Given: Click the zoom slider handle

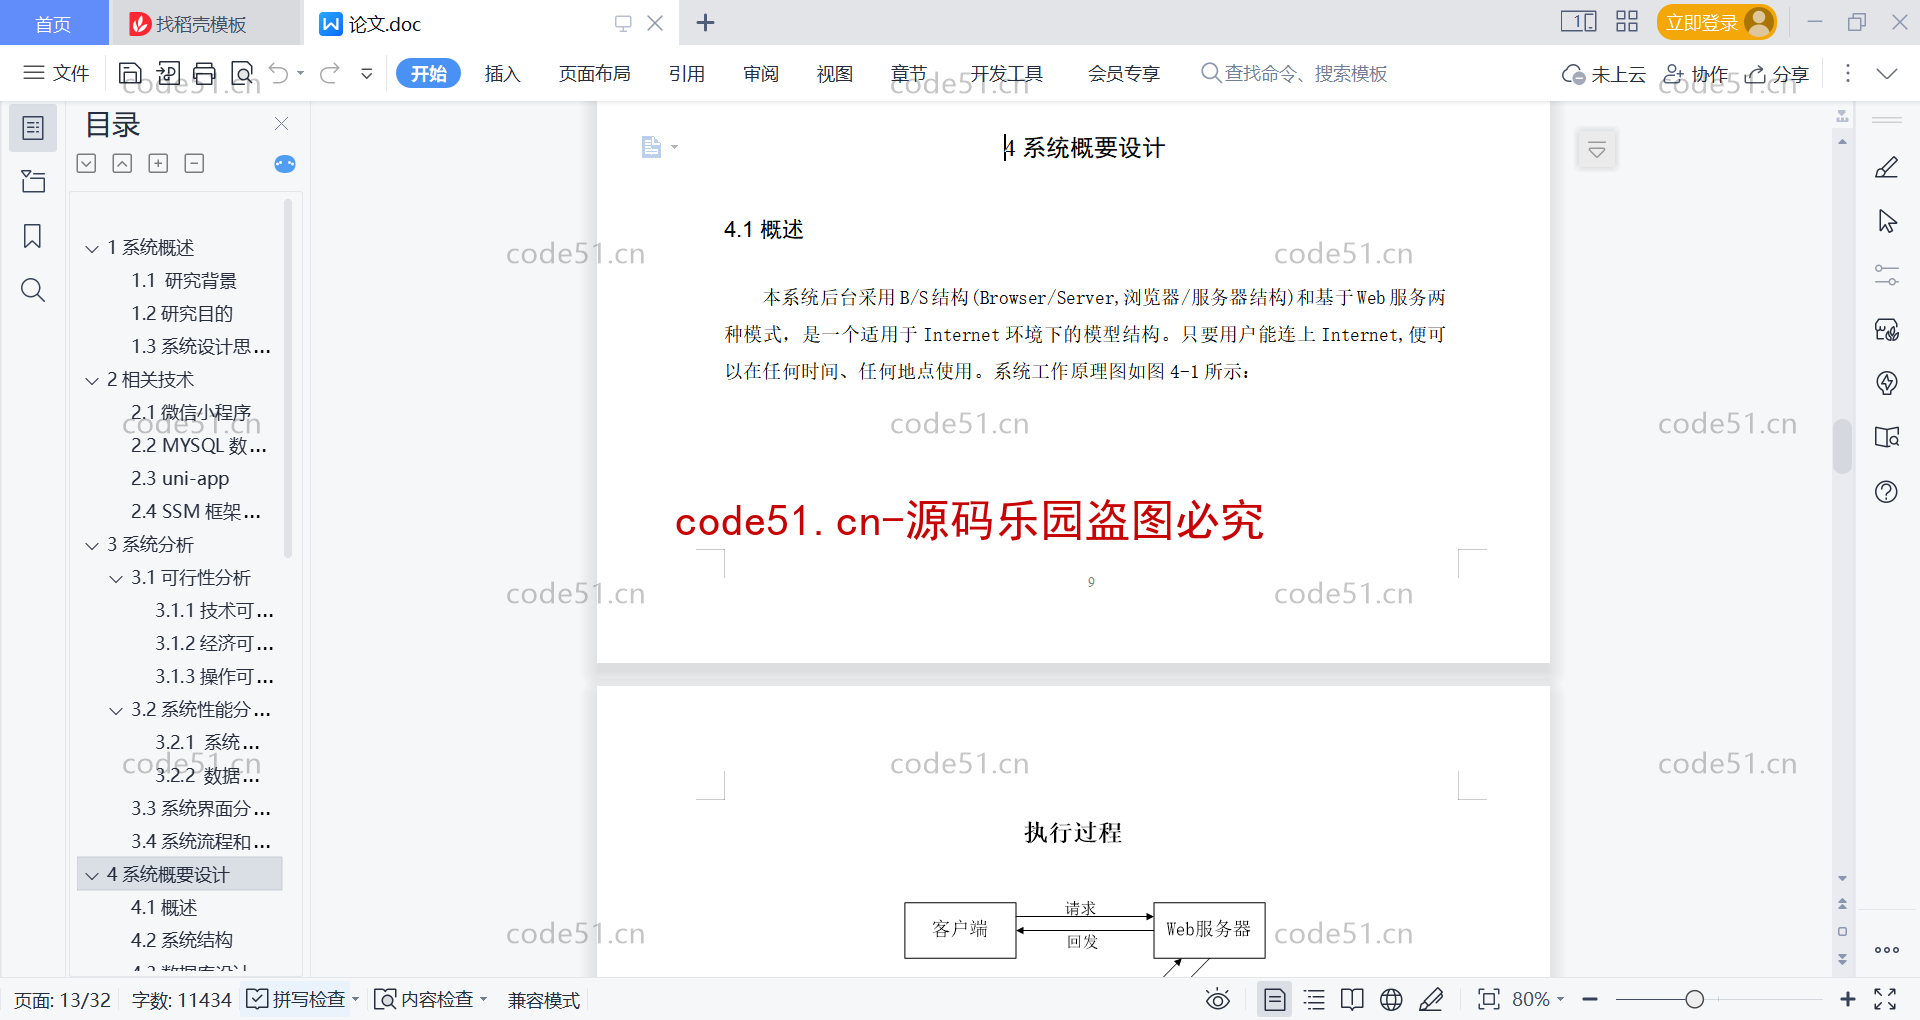Looking at the screenshot, I should coord(1694,999).
